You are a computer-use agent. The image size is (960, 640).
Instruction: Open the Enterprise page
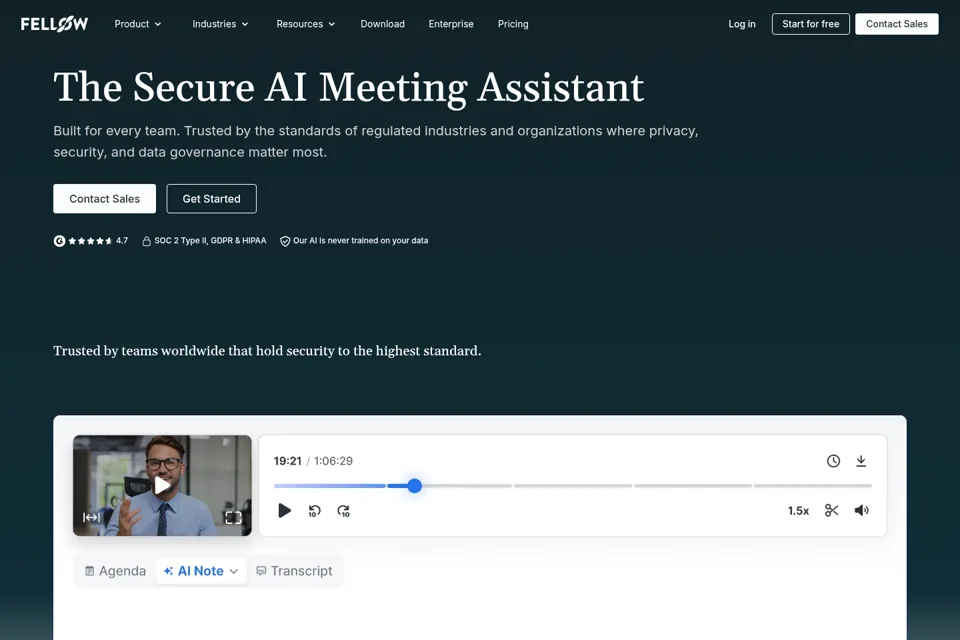point(451,24)
